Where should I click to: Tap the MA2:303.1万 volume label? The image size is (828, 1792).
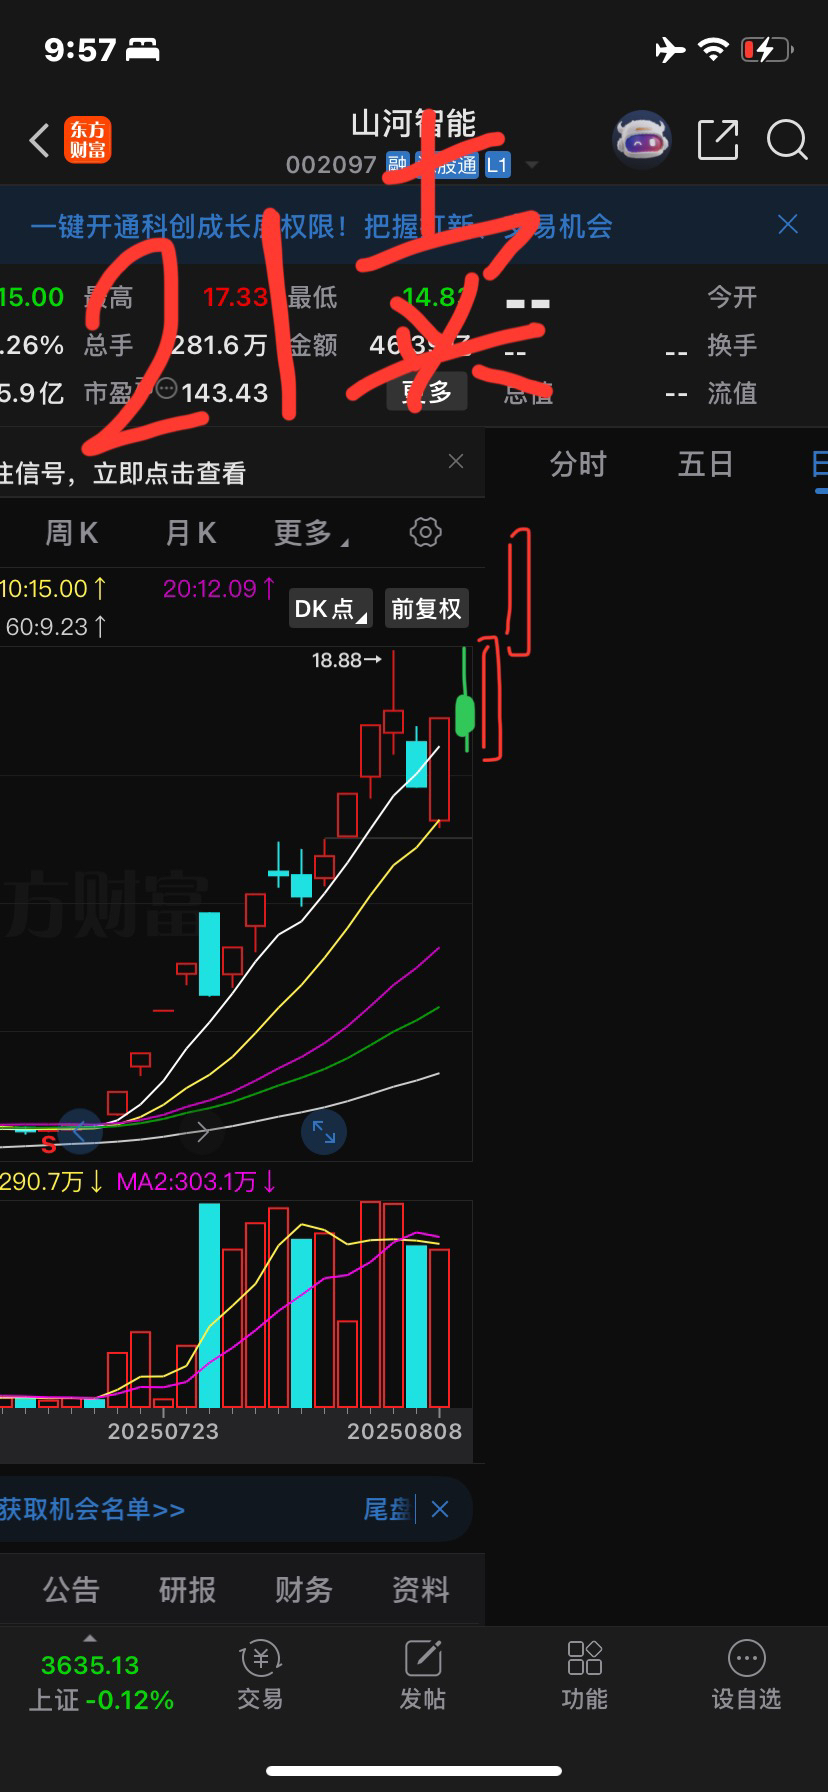(196, 1182)
